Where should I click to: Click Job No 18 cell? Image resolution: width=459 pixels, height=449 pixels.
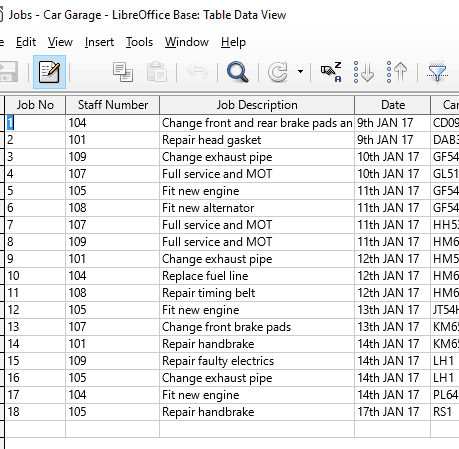(35, 412)
